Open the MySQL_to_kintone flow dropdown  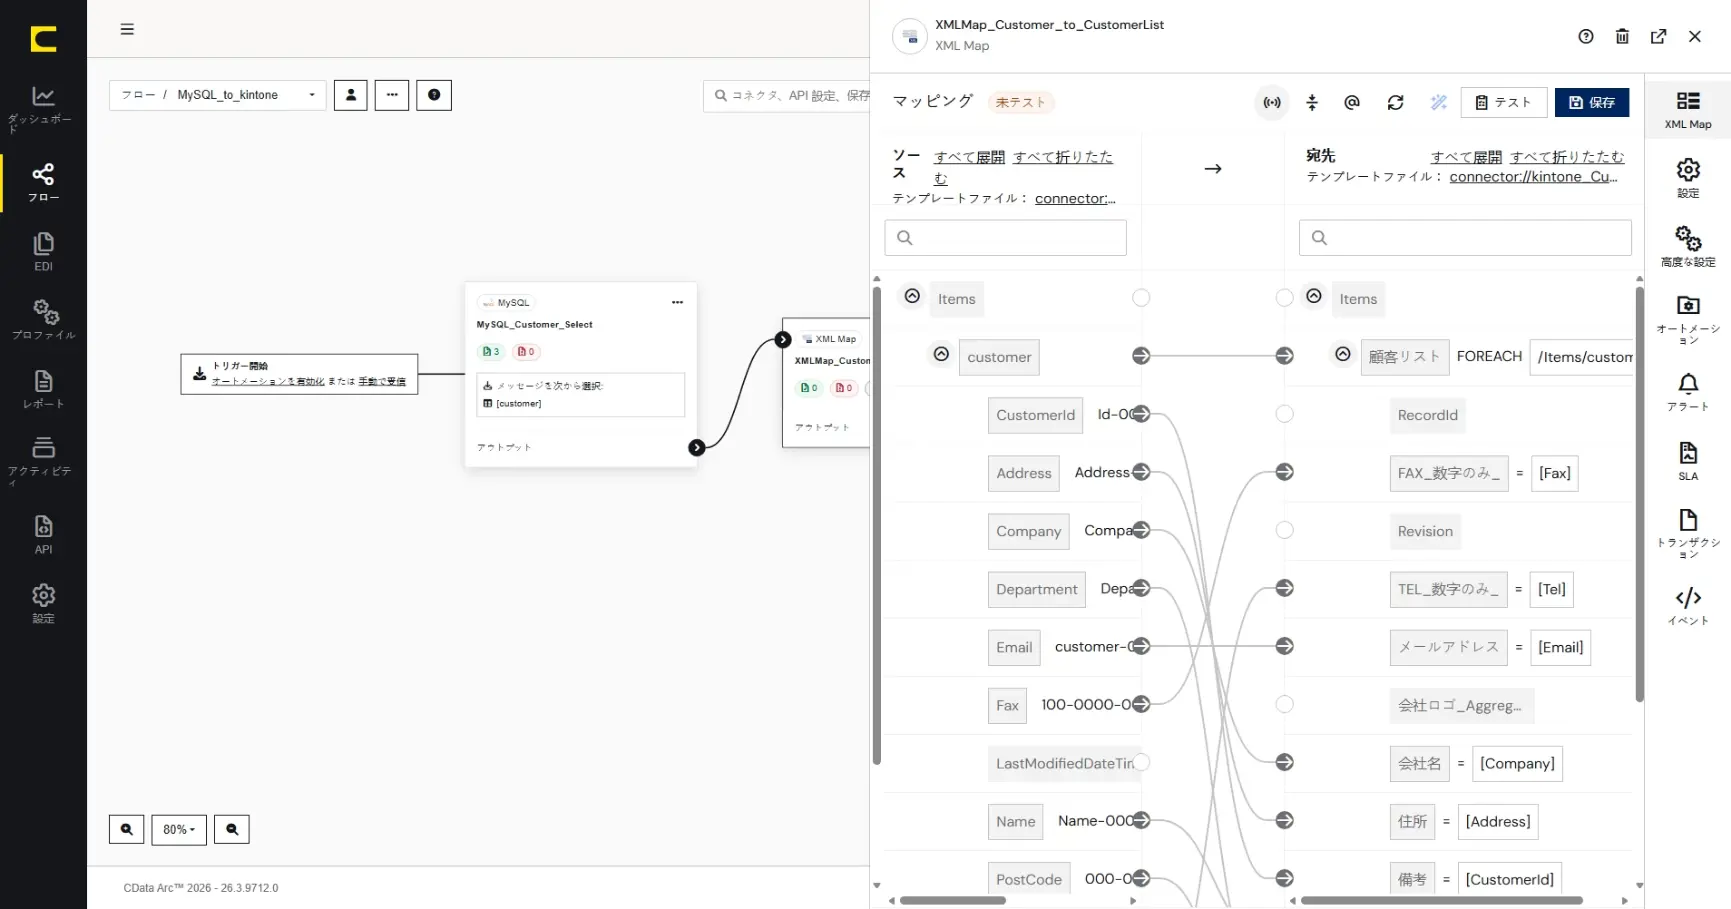218,95
